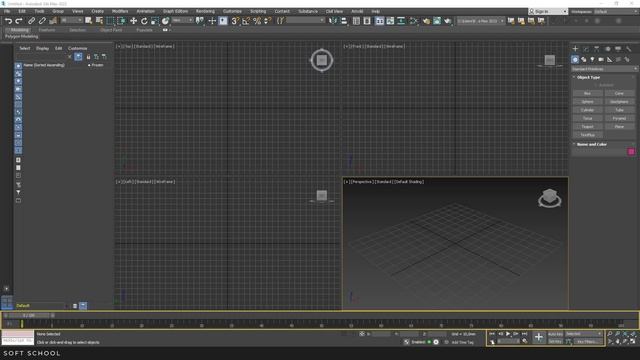The height and width of the screenshot is (360, 640).
Task: Select Lights category in Create panel
Action: (592, 60)
